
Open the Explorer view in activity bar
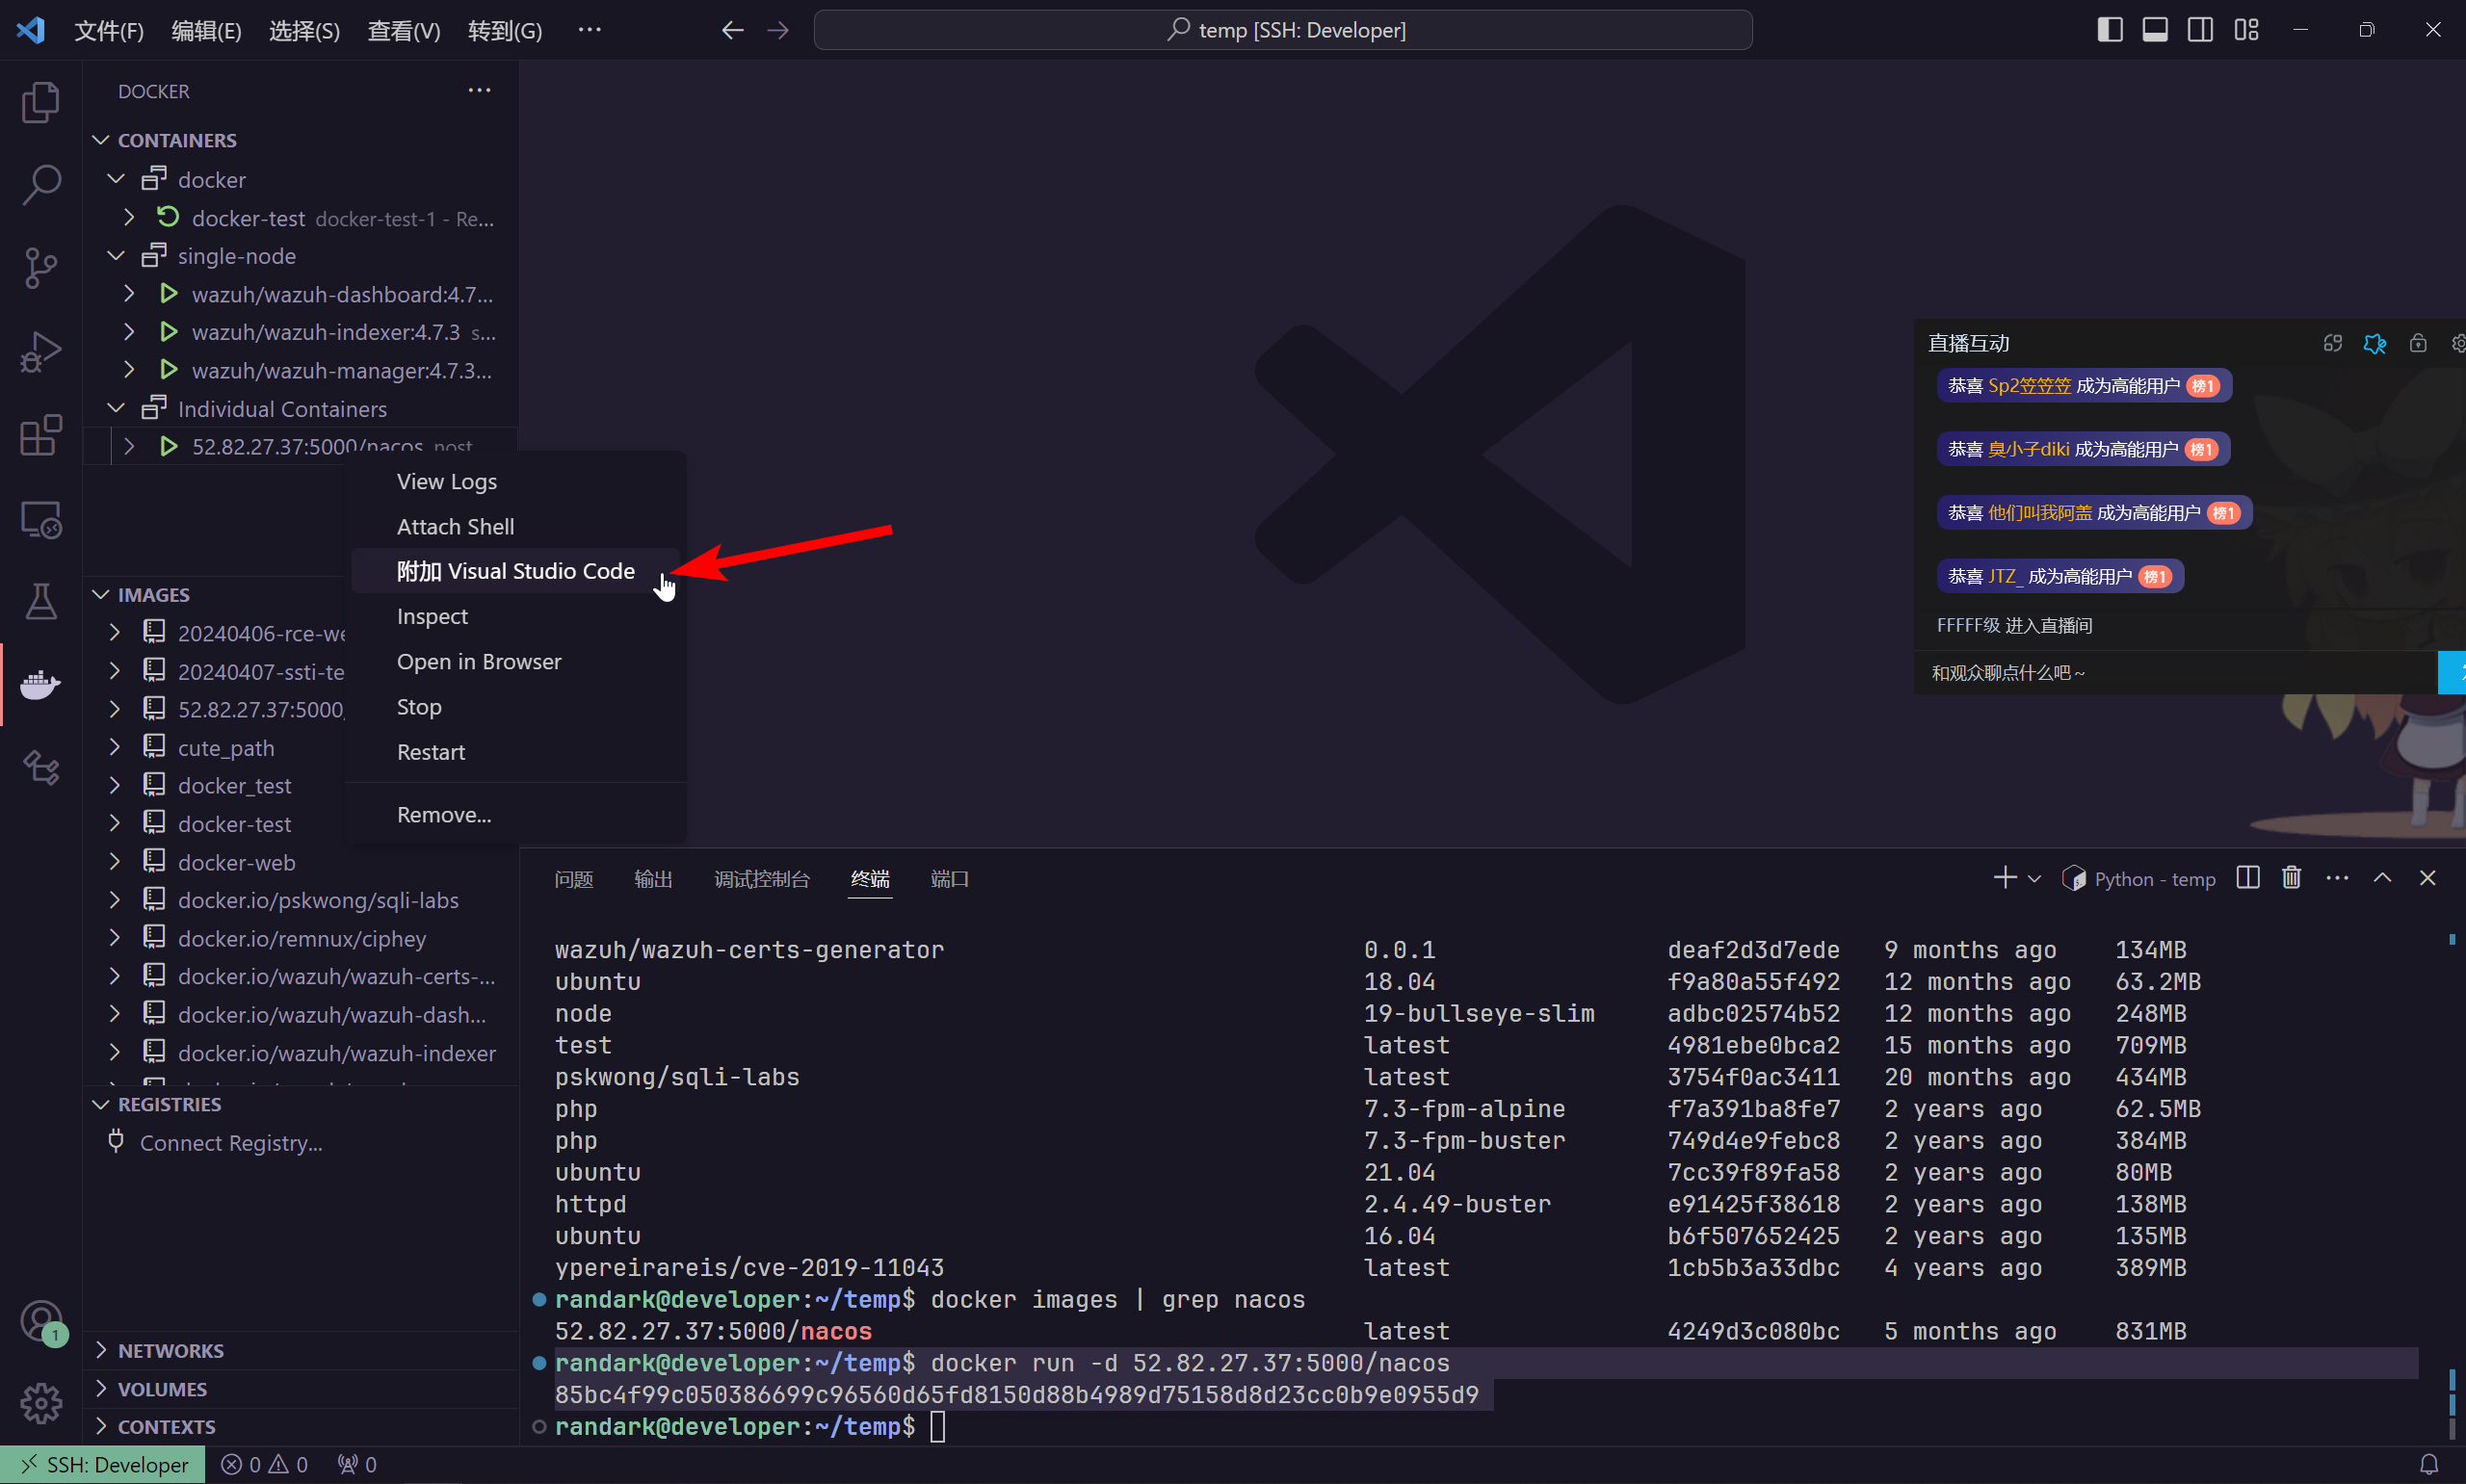click(40, 101)
